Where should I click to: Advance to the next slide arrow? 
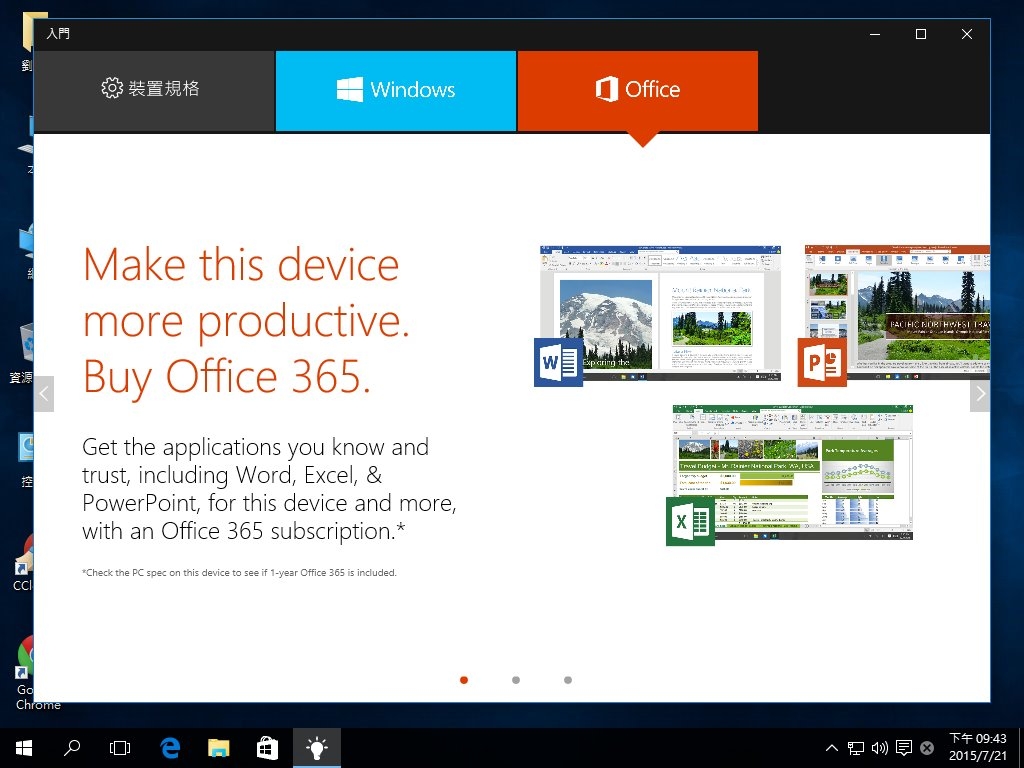(980, 394)
